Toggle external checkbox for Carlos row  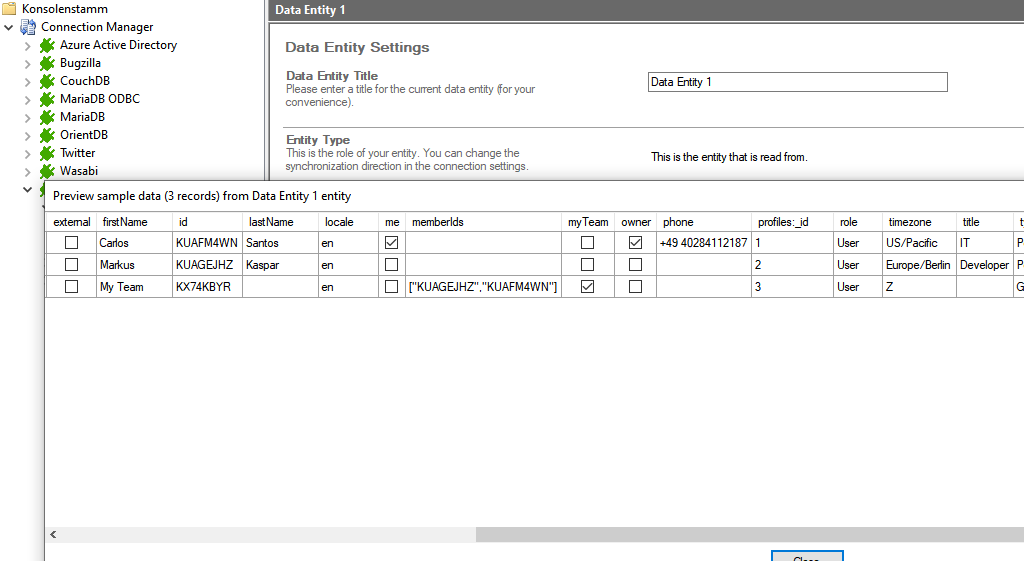[72, 243]
